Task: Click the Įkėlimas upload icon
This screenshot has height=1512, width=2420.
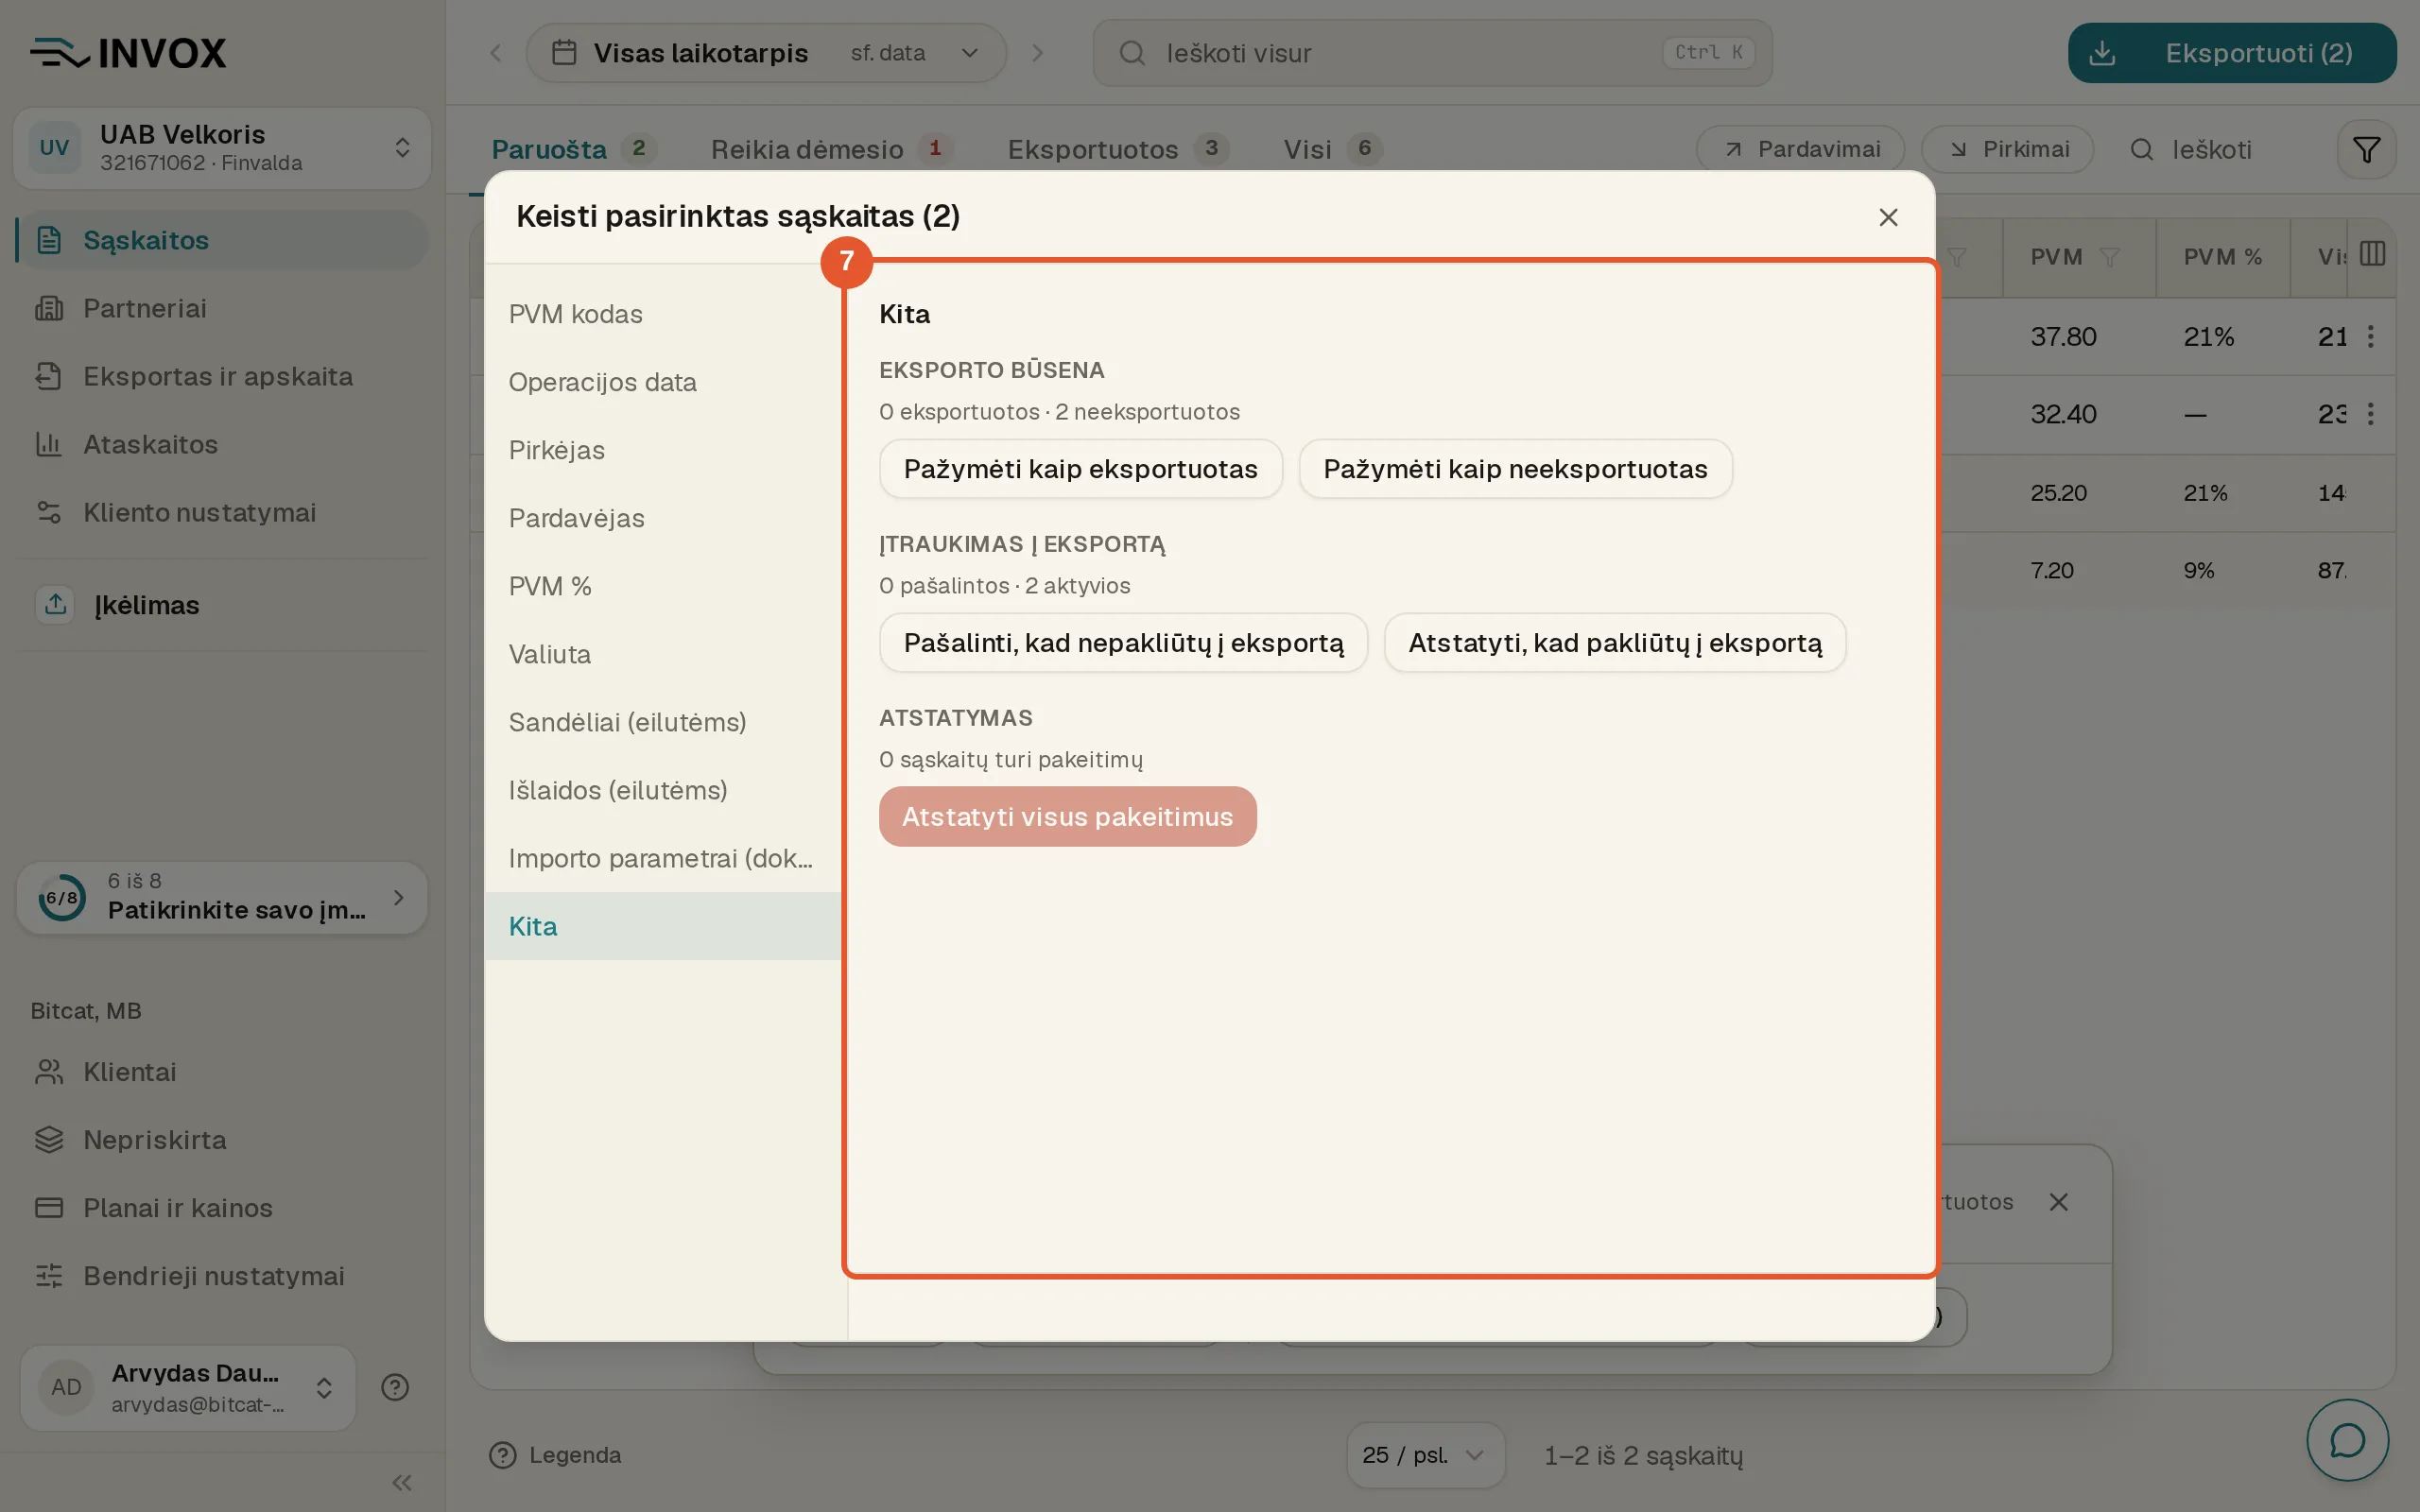Action: tap(55, 604)
